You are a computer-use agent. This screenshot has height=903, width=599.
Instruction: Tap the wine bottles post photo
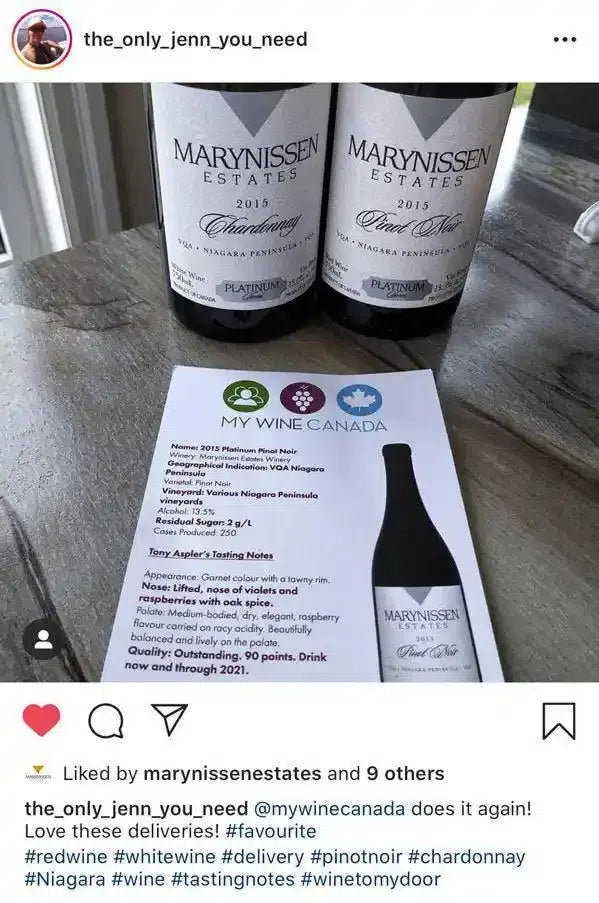pos(300,382)
